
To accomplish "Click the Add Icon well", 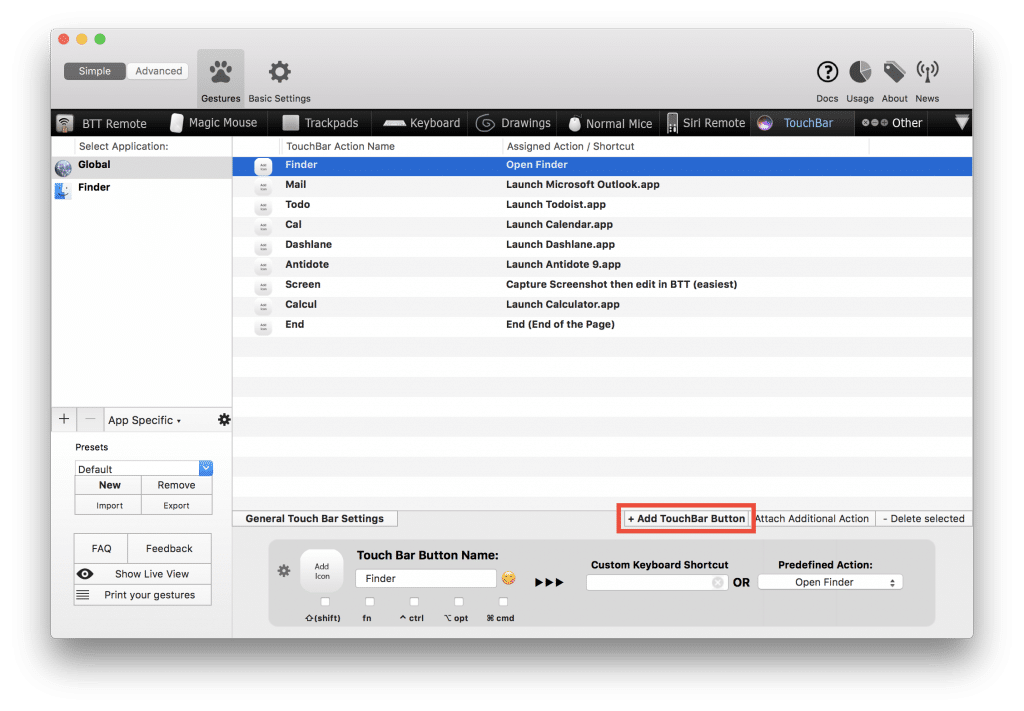I will pyautogui.click(x=322, y=571).
